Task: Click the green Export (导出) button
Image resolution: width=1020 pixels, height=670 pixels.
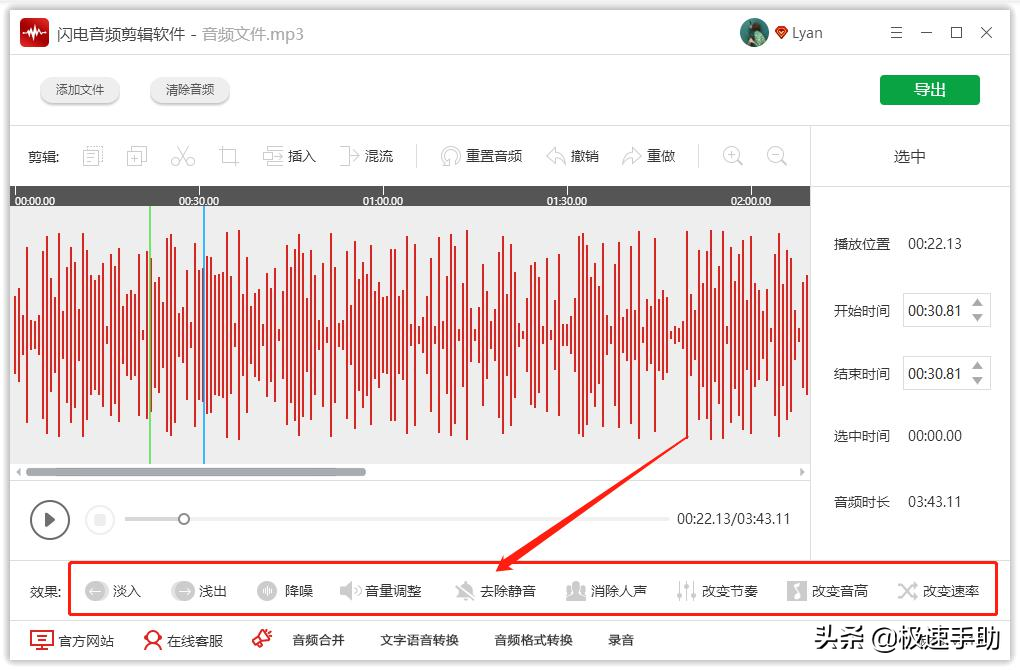Action: point(929,89)
